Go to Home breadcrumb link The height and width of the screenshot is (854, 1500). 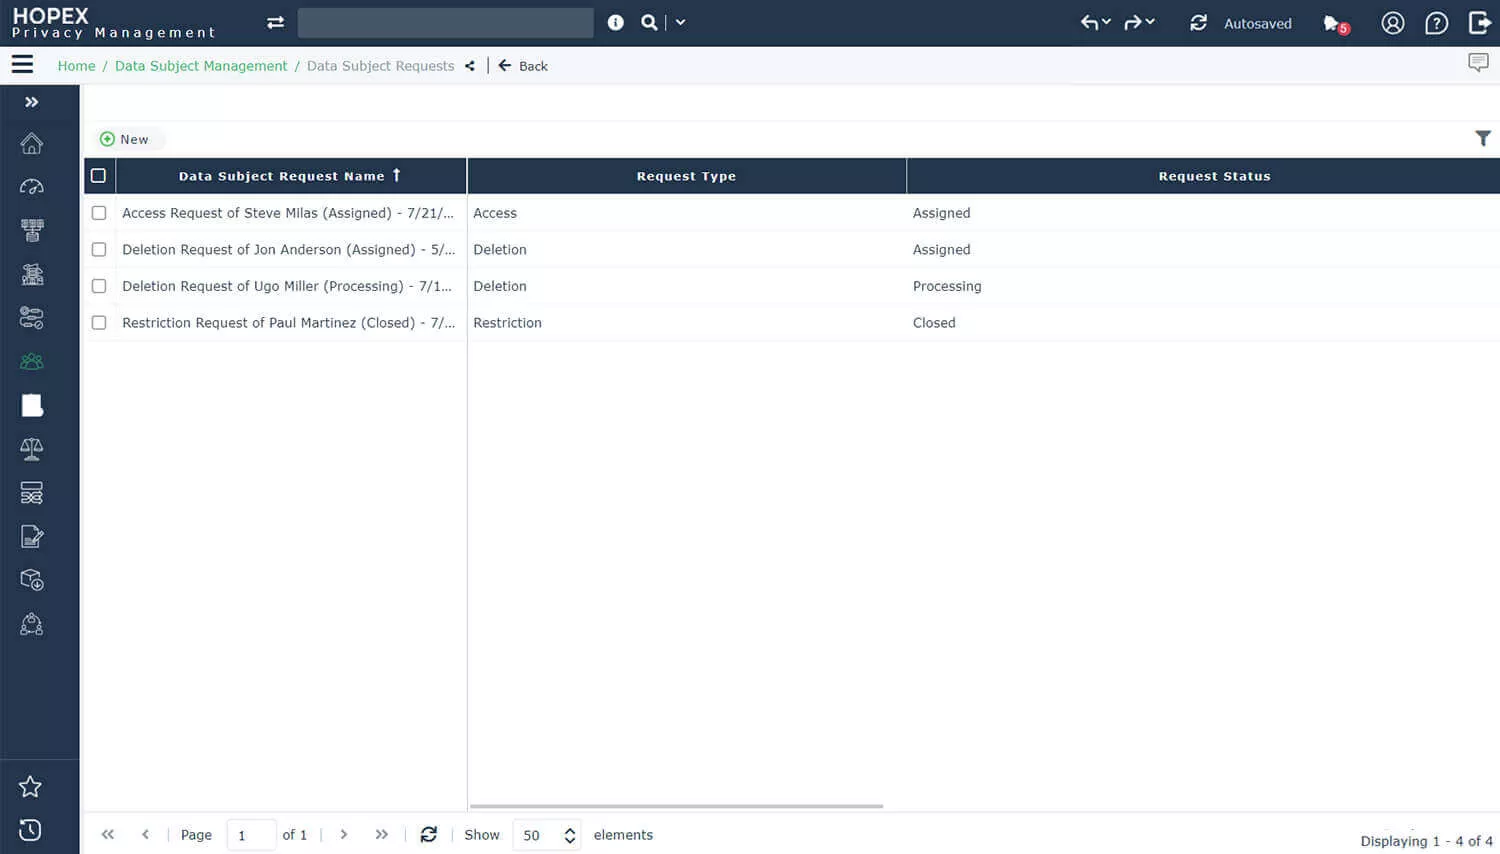[x=77, y=66]
